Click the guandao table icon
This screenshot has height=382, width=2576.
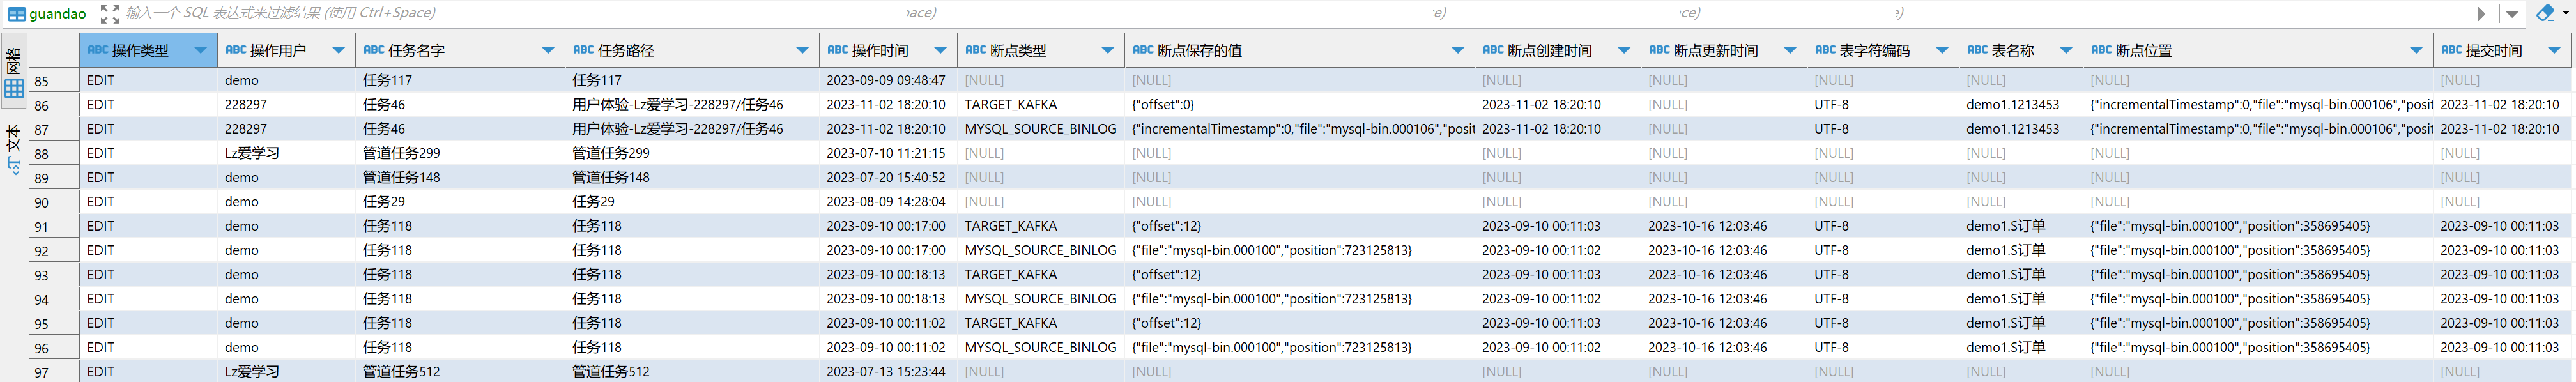coord(17,14)
